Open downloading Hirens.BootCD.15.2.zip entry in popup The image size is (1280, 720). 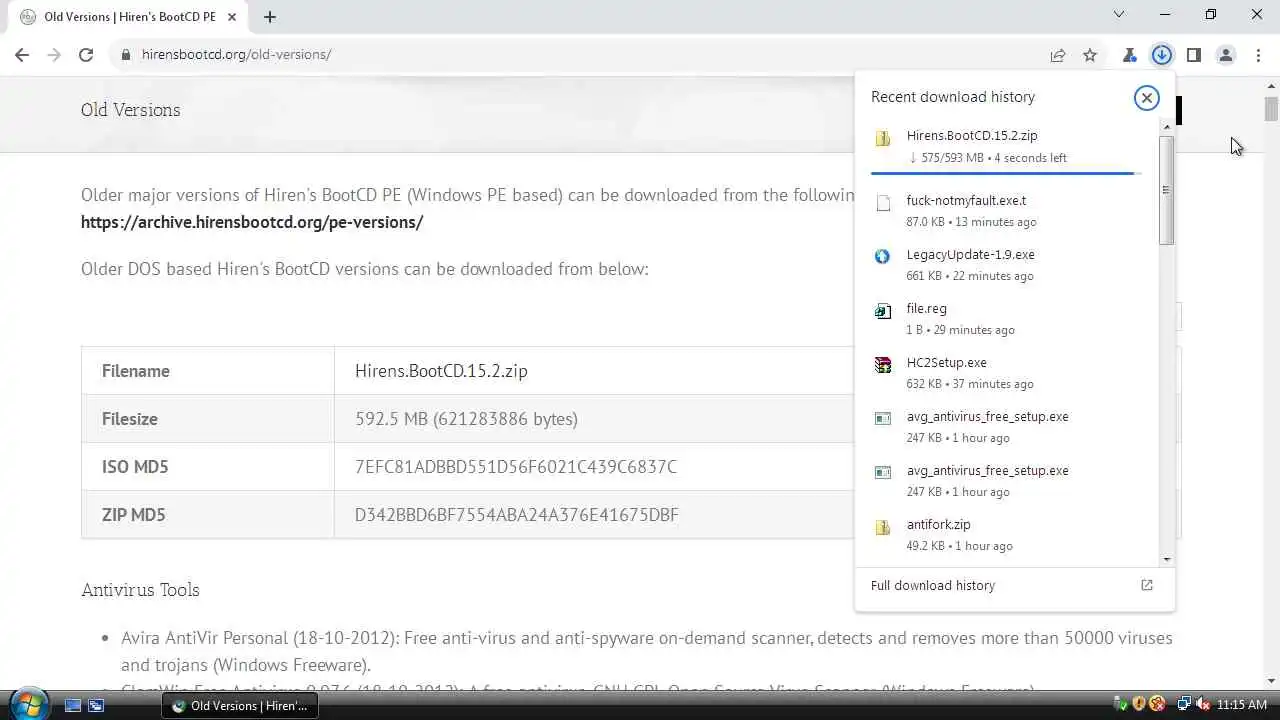(x=1007, y=146)
